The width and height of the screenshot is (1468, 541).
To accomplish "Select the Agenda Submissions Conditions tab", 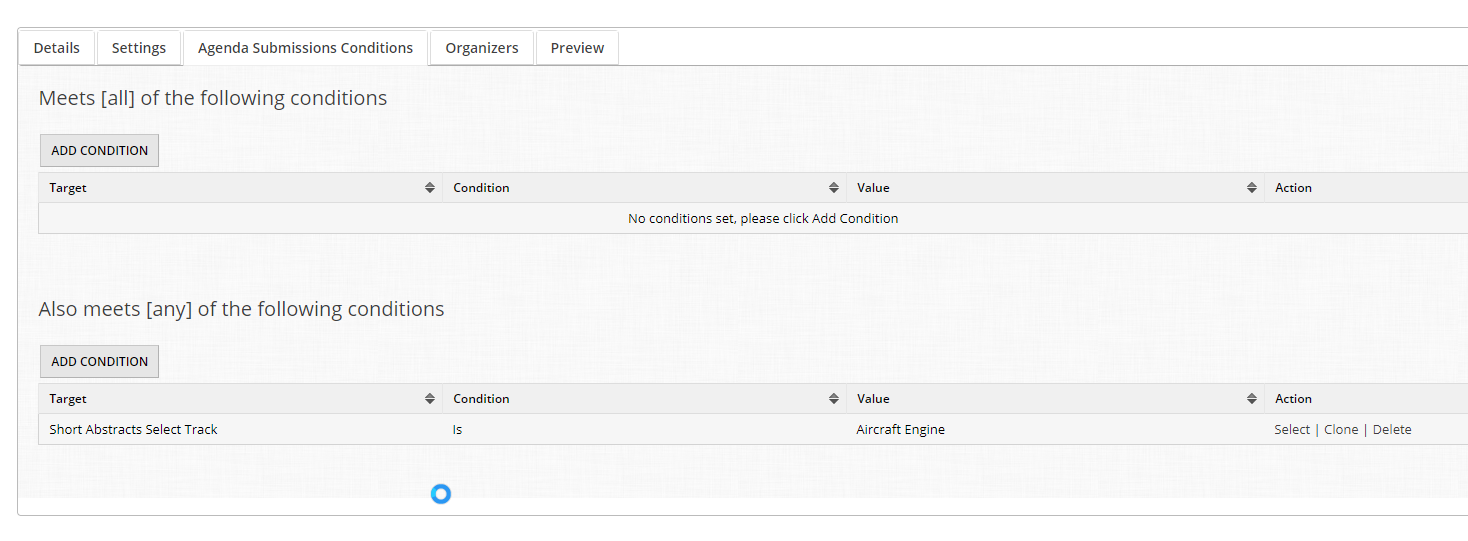I will click(305, 48).
